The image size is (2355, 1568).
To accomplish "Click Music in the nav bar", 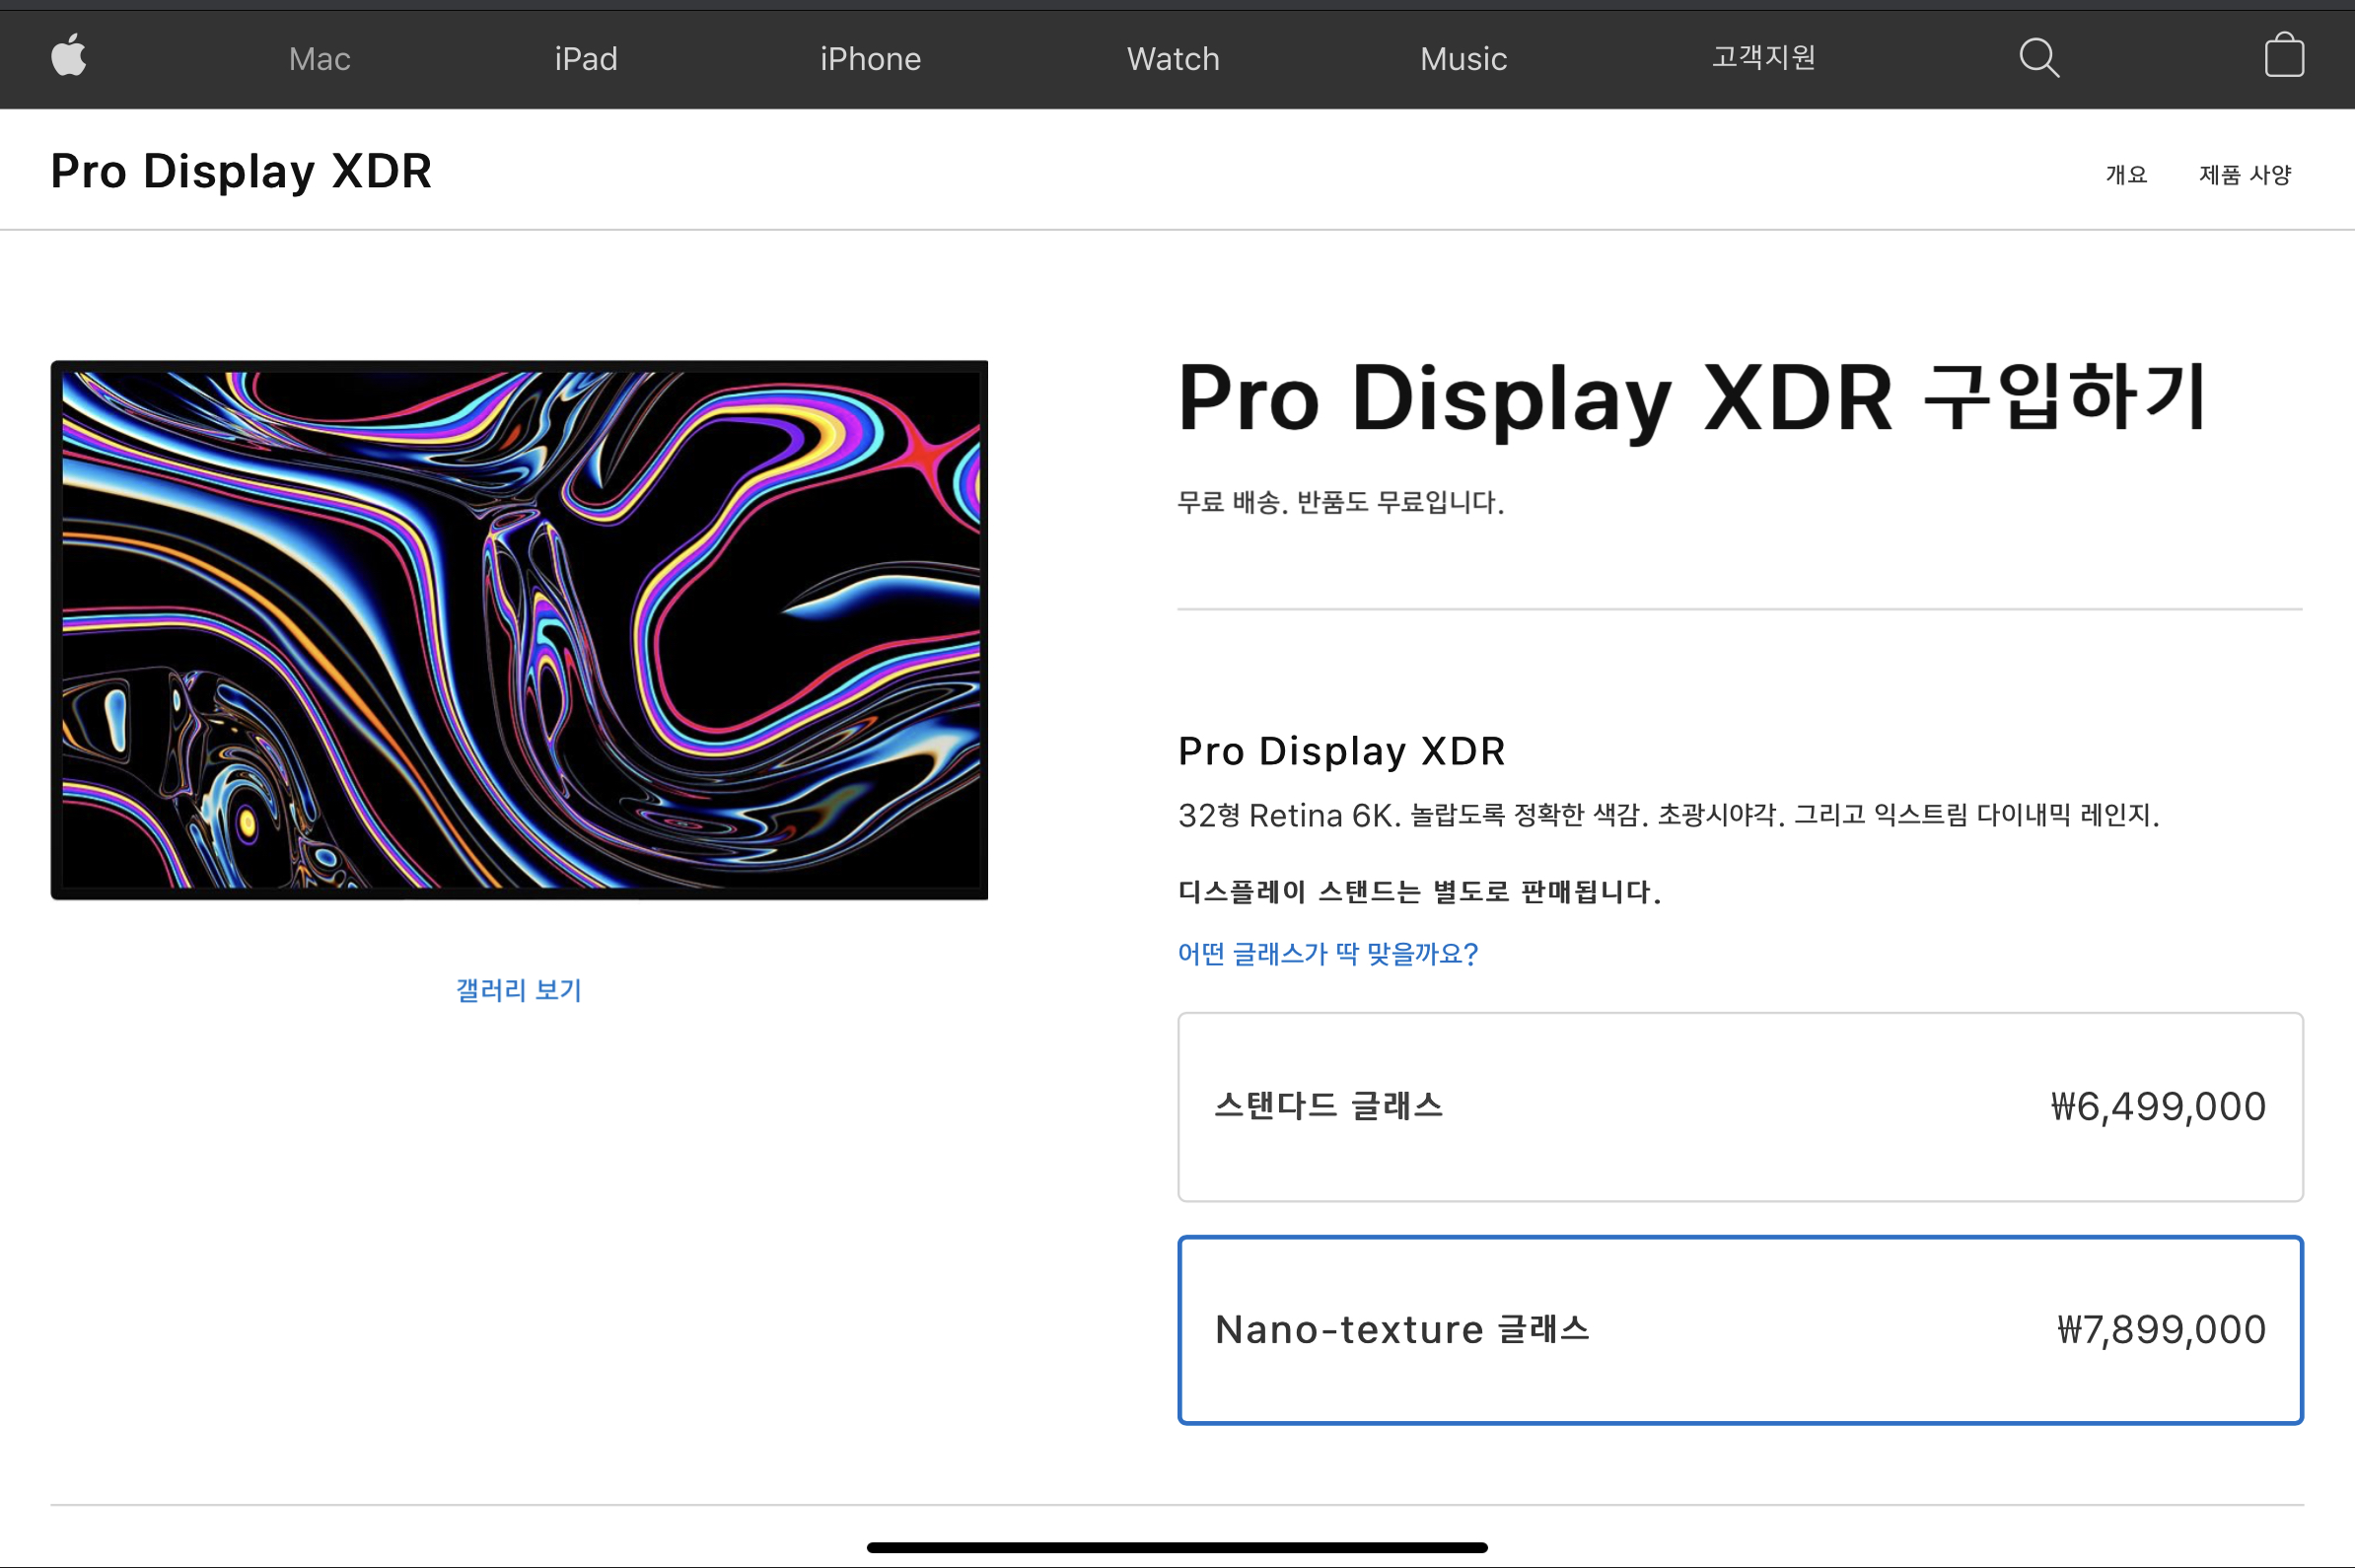I will click(1463, 59).
